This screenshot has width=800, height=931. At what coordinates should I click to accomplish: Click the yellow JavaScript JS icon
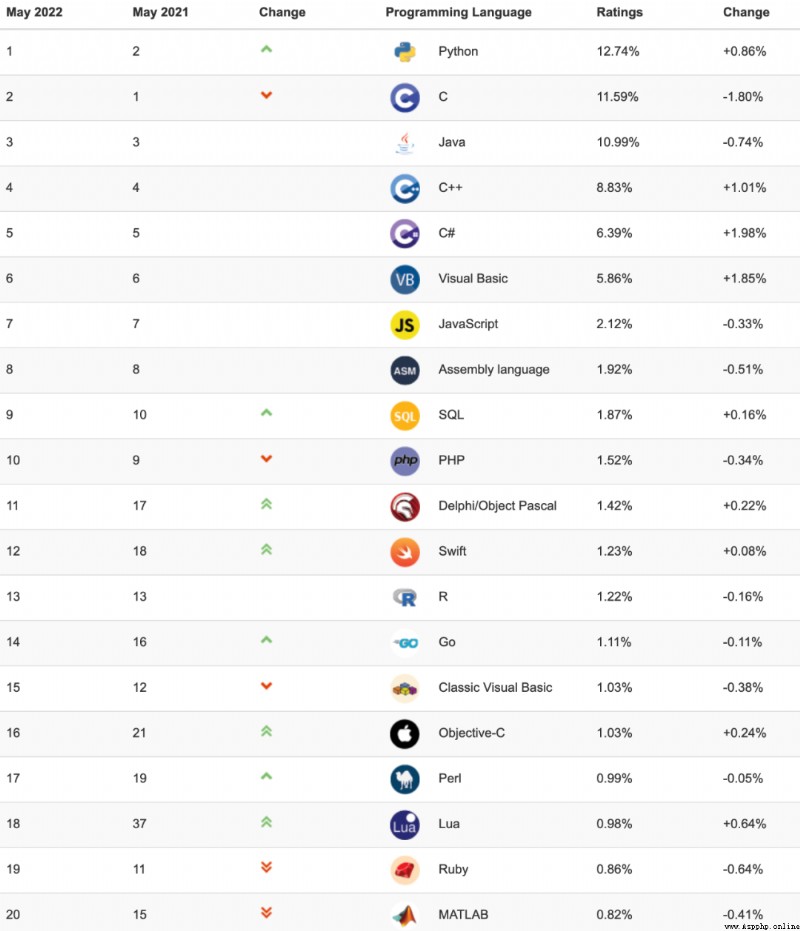(405, 325)
